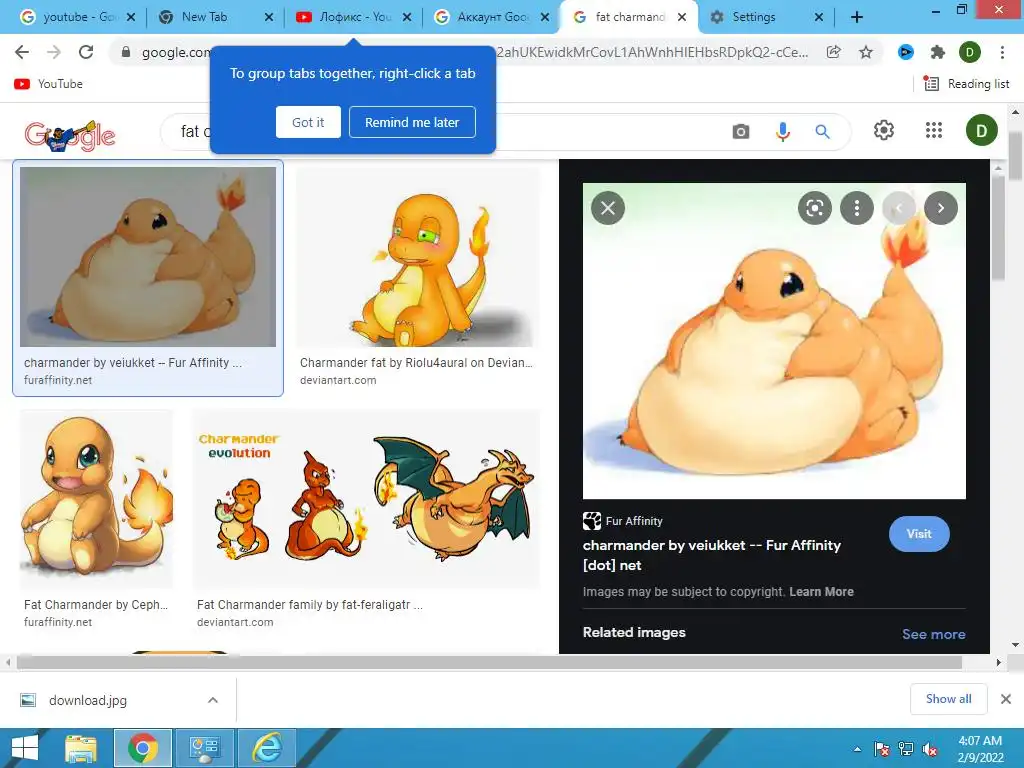The height and width of the screenshot is (768, 1024).
Task: Open Google quick settings gear
Action: point(884,131)
